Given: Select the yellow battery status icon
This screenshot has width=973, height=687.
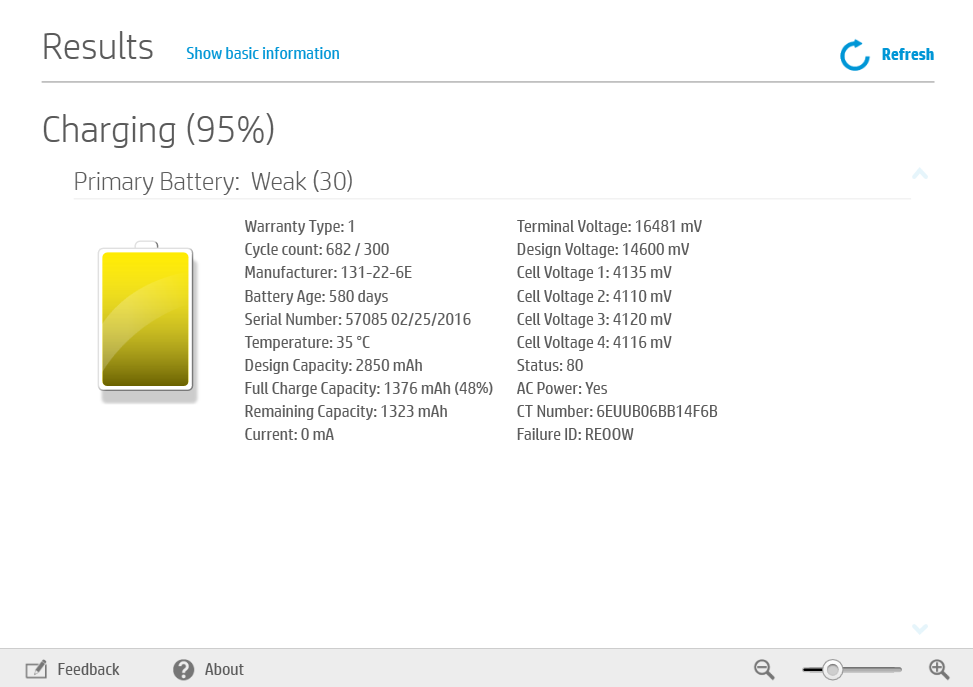Looking at the screenshot, I should [145, 320].
